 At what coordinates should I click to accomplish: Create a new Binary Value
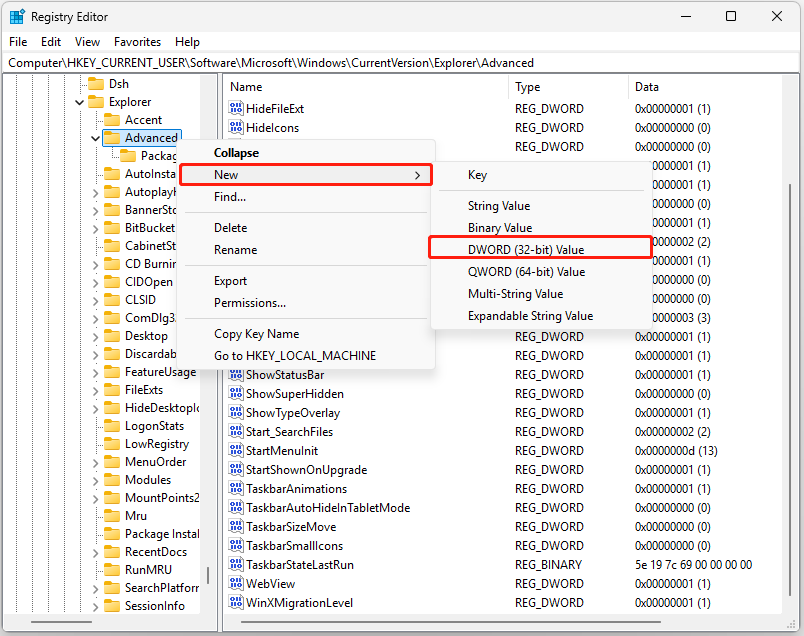click(x=541, y=228)
